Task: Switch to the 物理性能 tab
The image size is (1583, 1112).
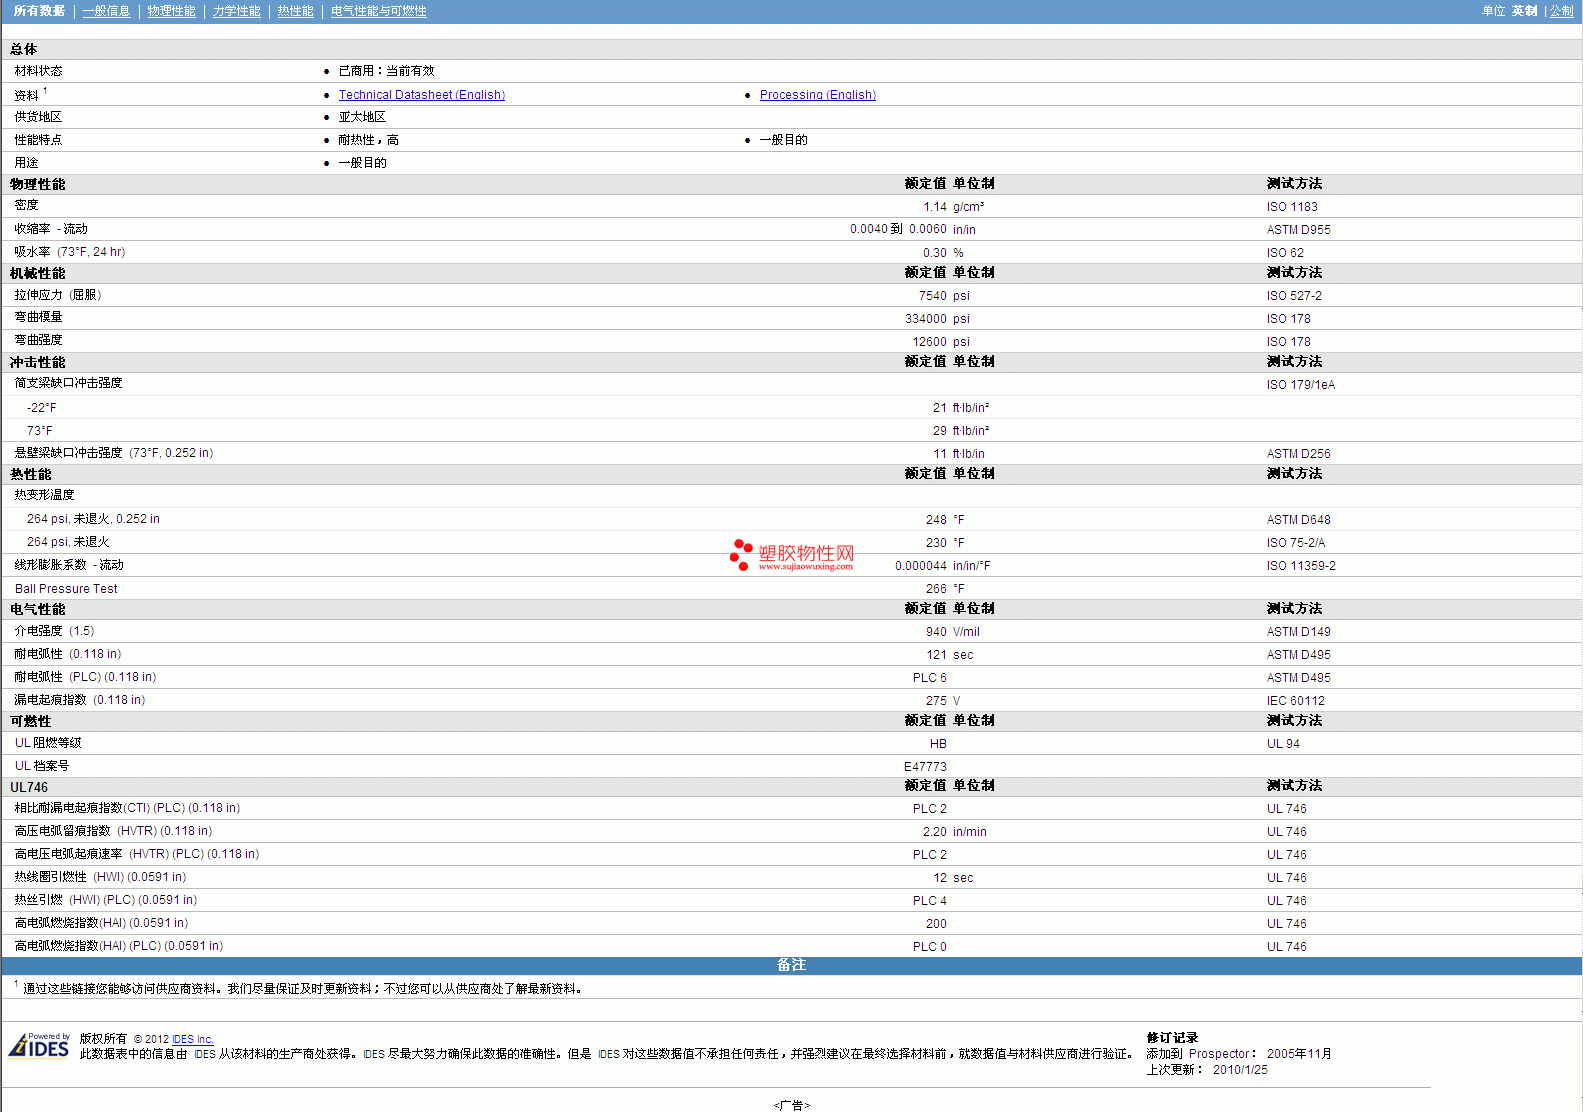Action: 171,11
